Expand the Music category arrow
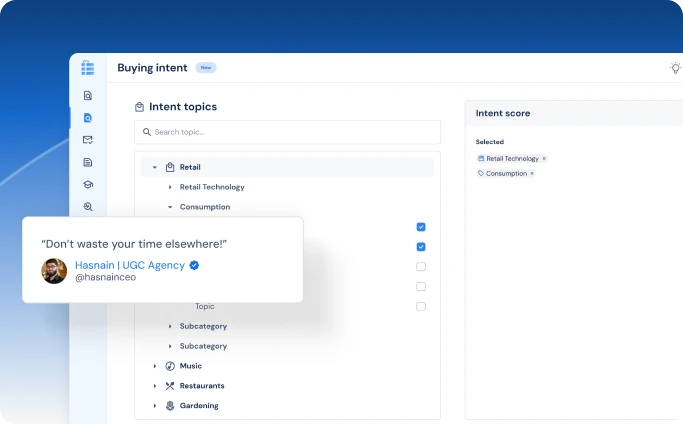683x424 pixels. 155,366
